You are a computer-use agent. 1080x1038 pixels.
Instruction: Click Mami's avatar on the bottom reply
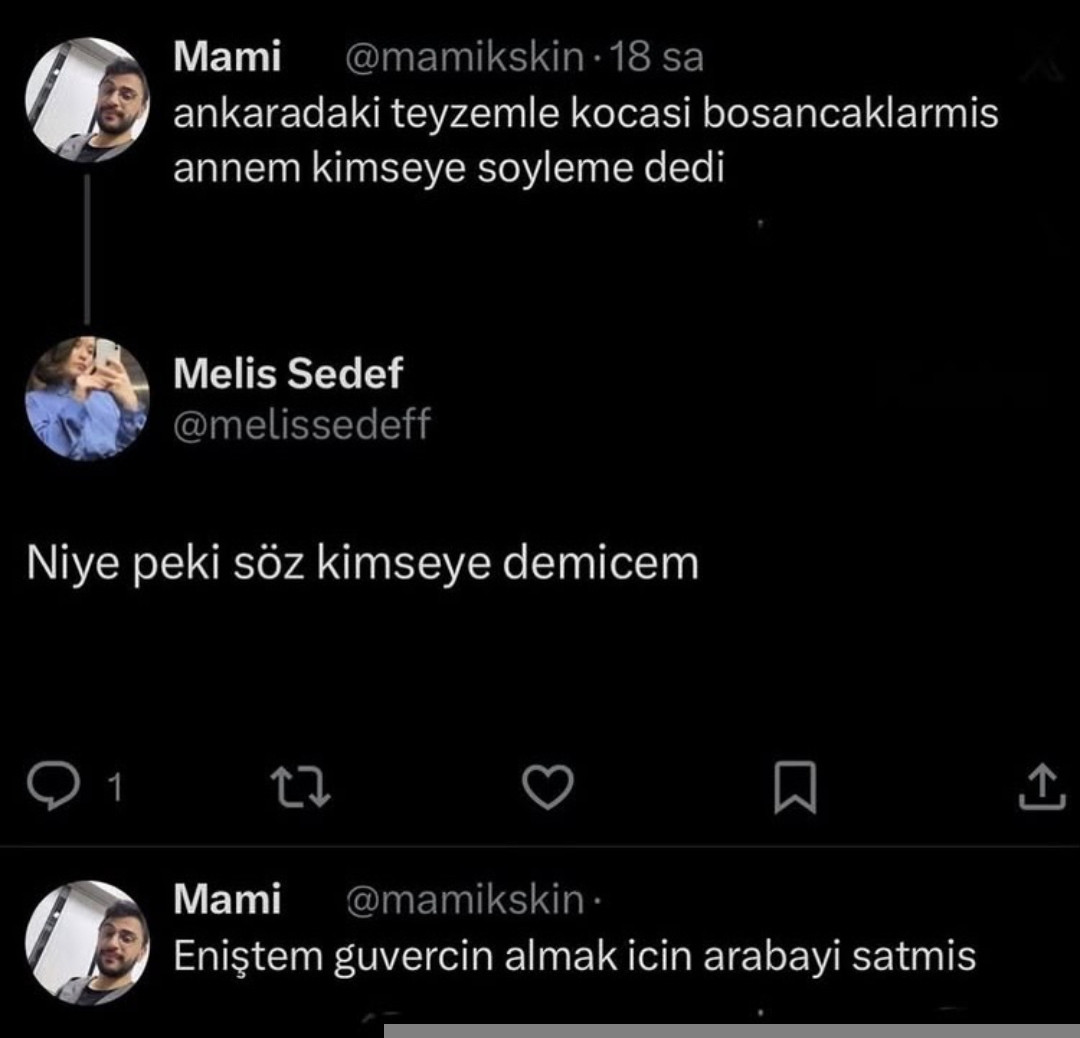[x=87, y=942]
